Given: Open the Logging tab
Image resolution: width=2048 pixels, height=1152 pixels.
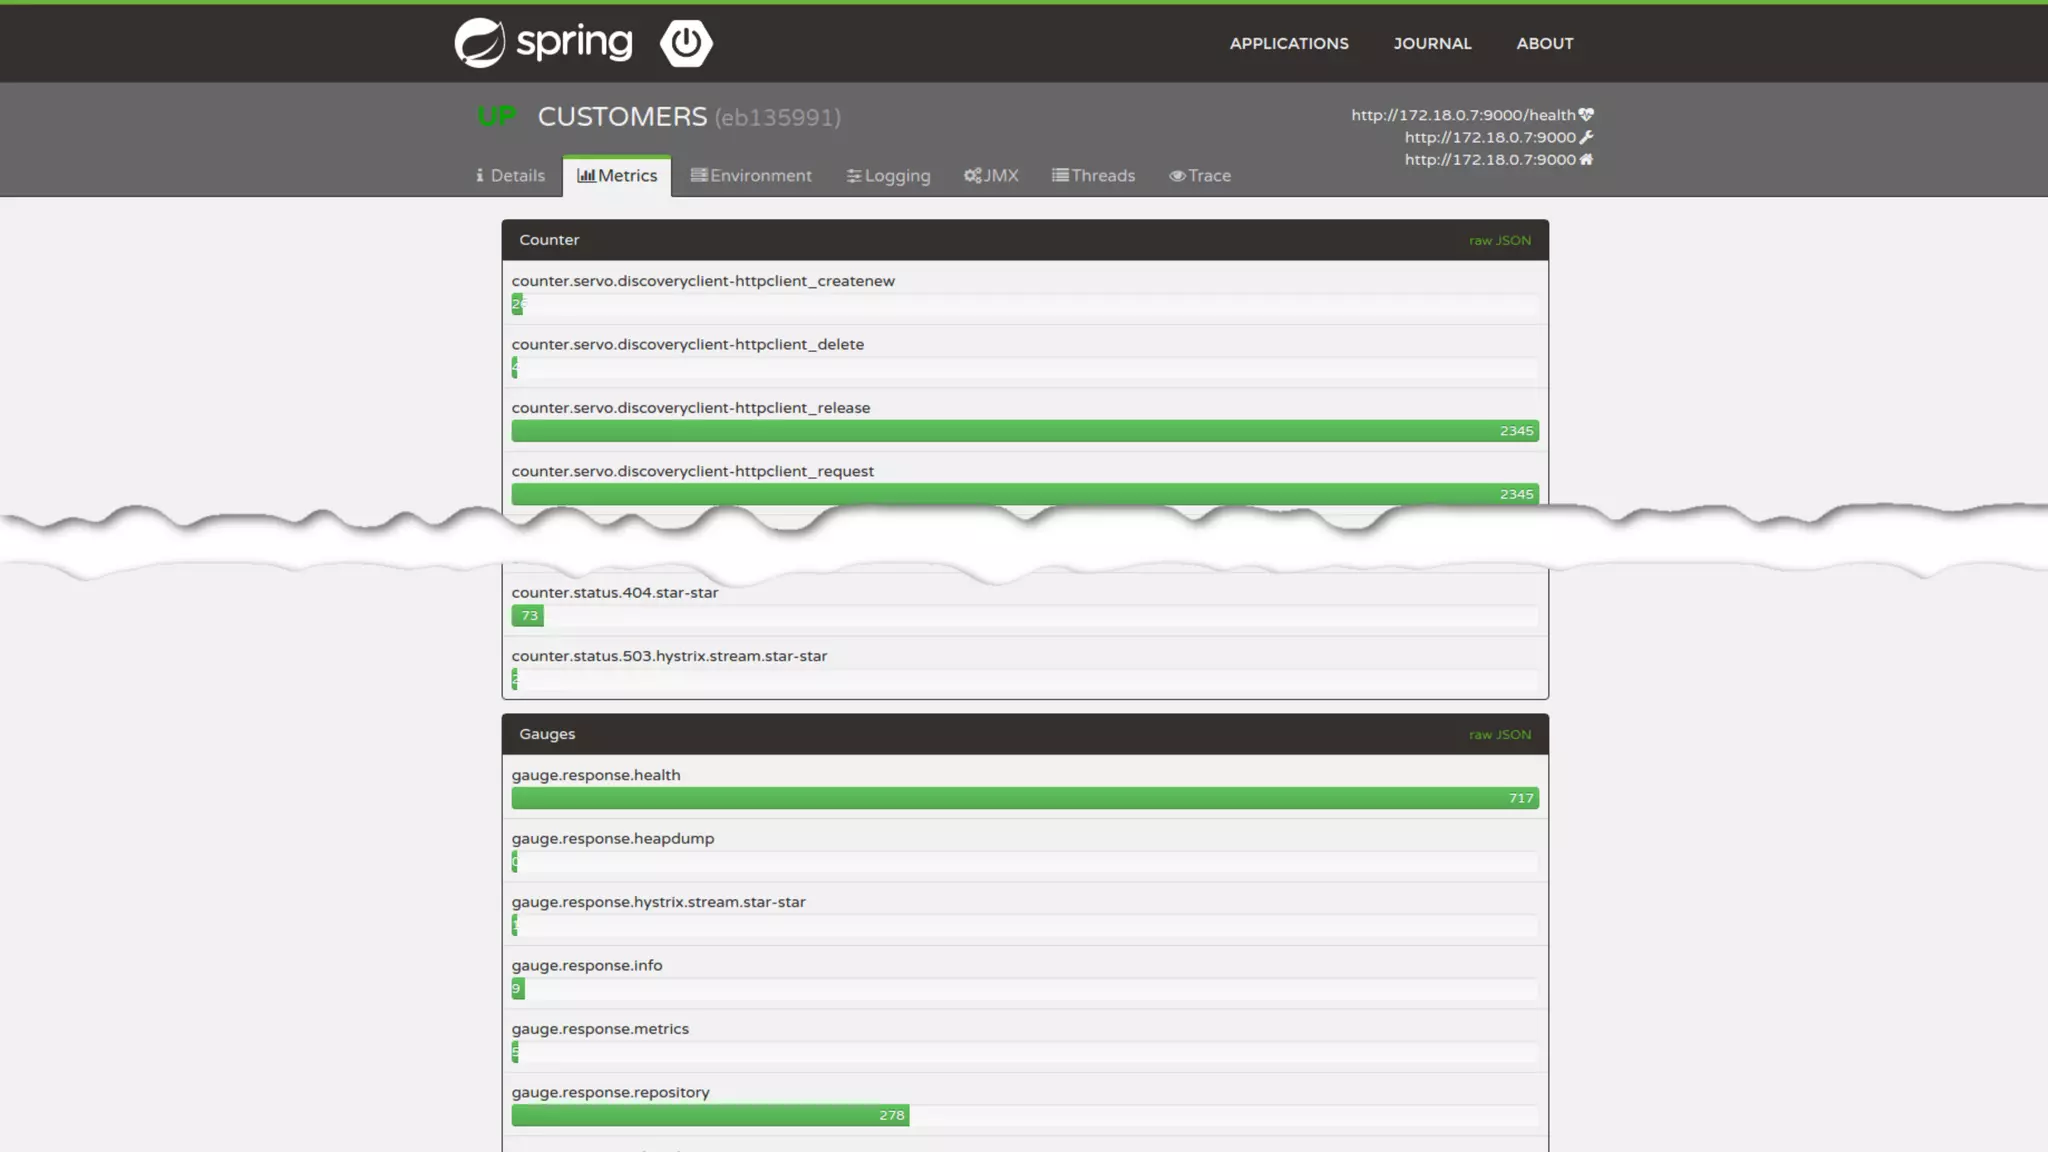Looking at the screenshot, I should pos(888,176).
